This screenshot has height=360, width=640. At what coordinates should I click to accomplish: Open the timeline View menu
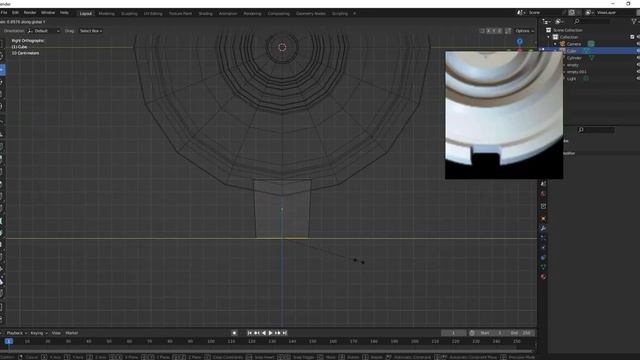click(x=56, y=333)
